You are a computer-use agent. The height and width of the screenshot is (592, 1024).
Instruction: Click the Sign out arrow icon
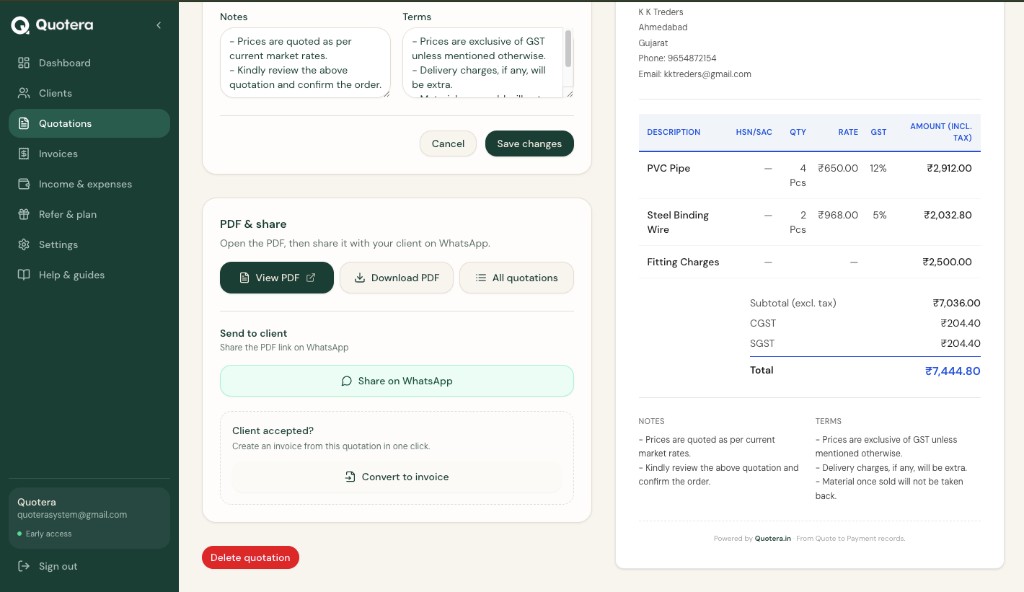[x=24, y=567]
